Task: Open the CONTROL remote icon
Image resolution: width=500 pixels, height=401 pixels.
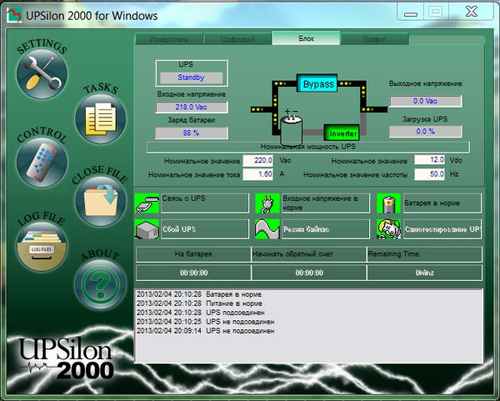Action: [42, 163]
